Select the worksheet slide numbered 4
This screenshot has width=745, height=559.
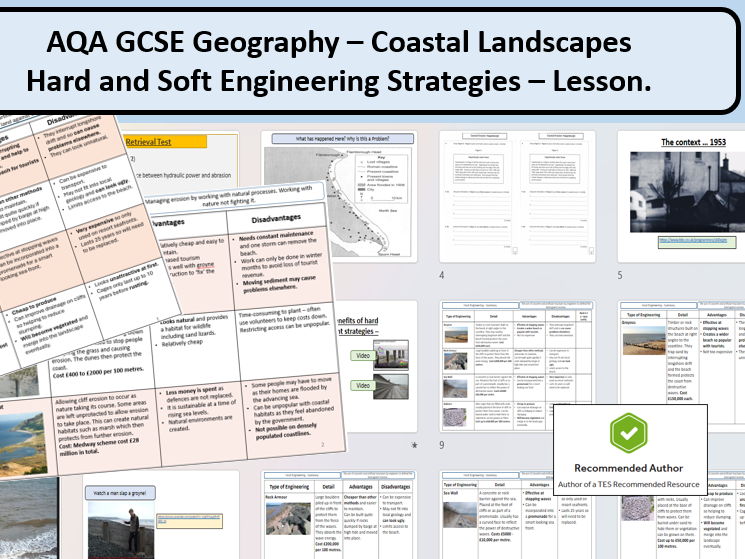517,197
